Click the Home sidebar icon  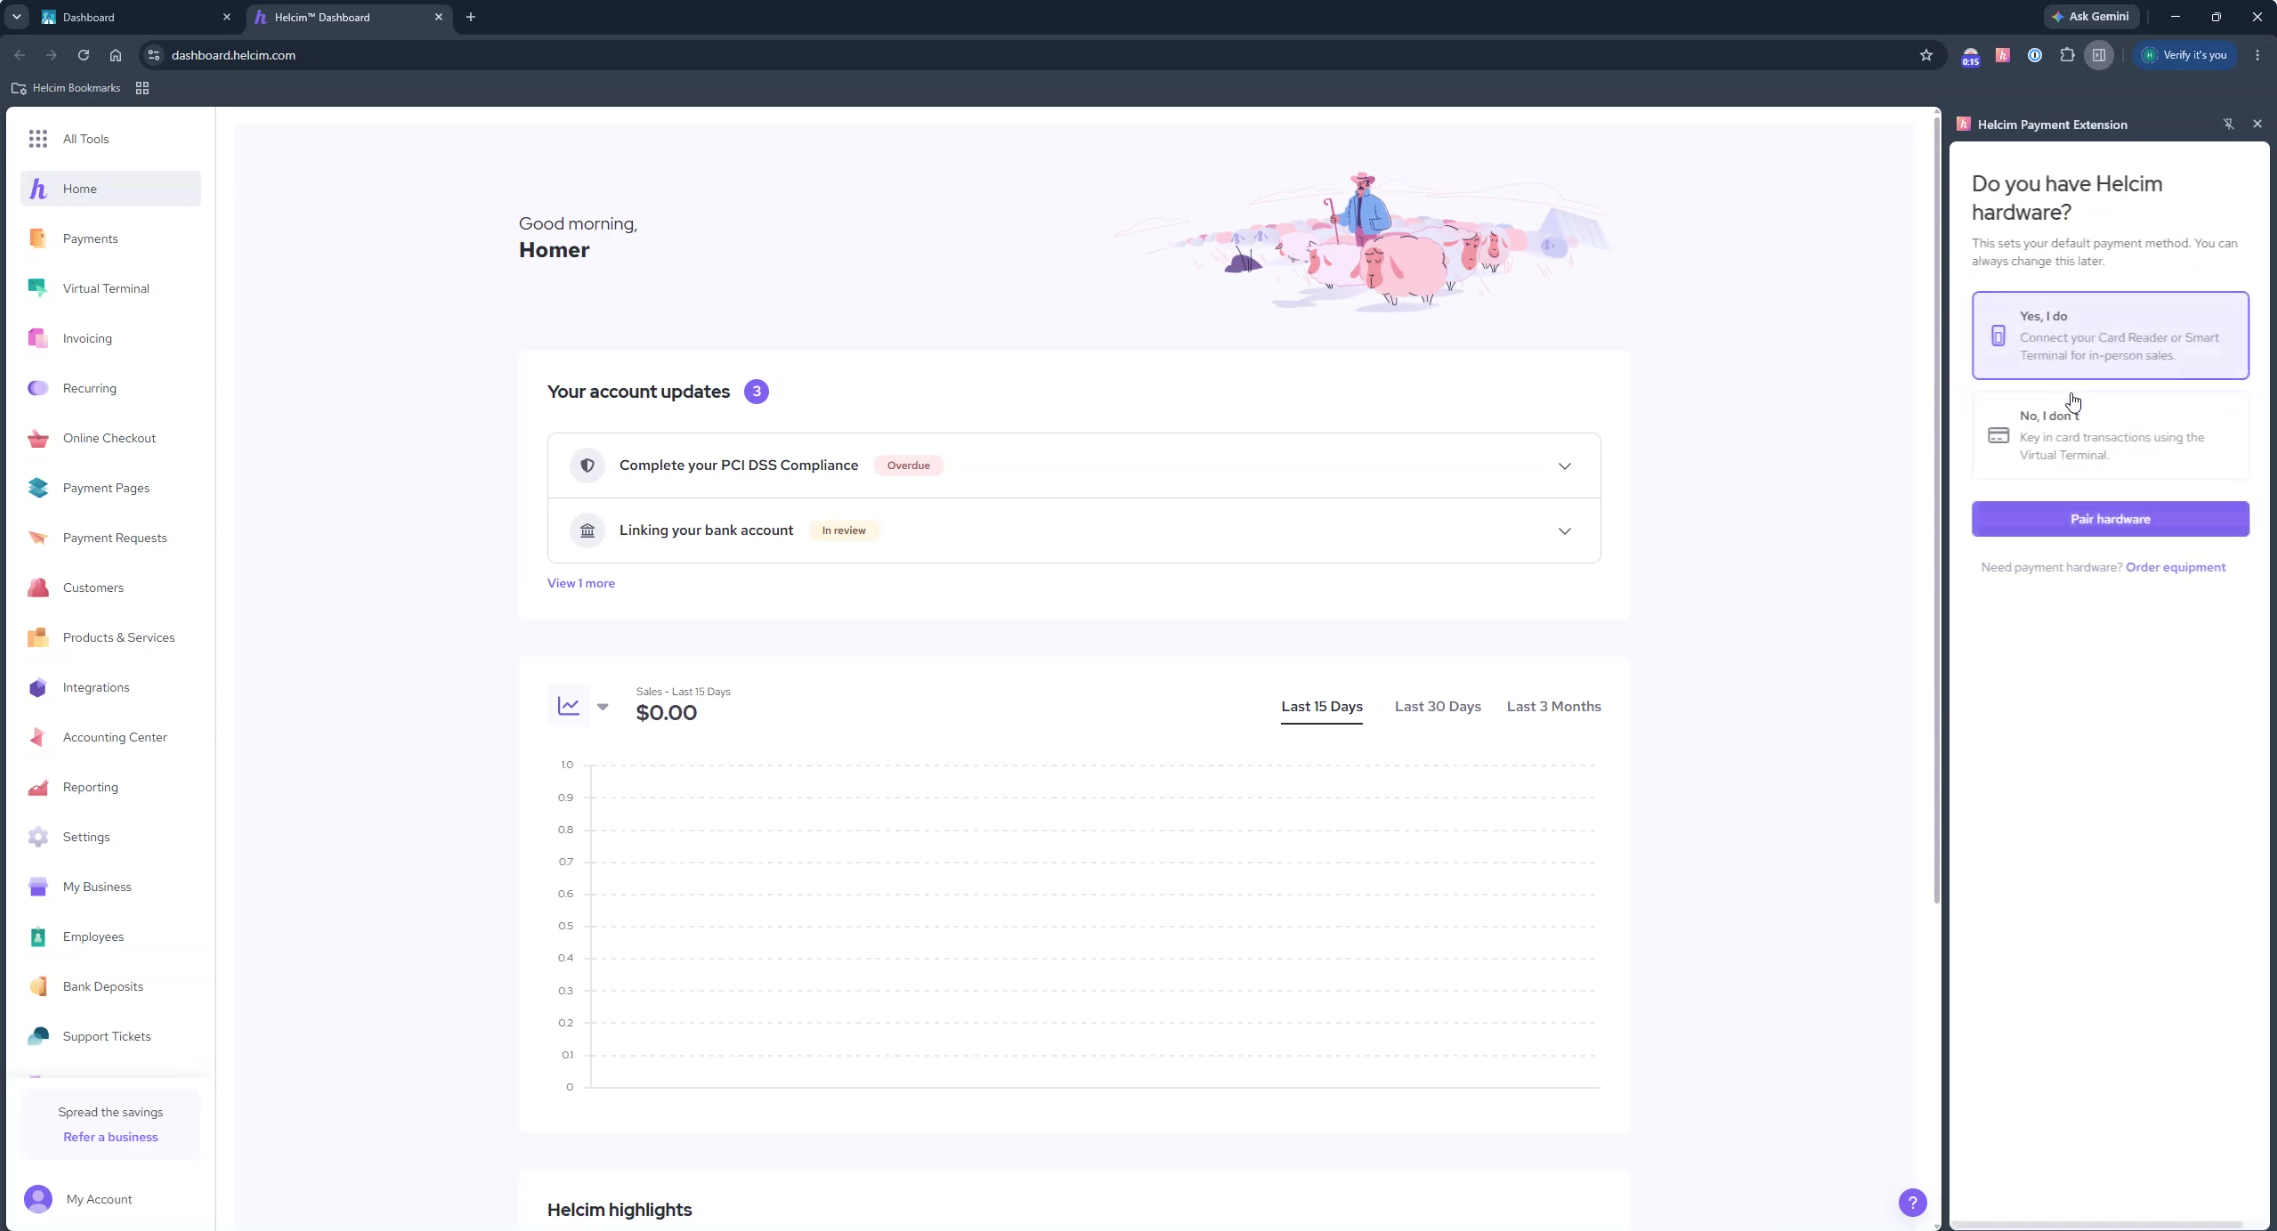tap(38, 189)
